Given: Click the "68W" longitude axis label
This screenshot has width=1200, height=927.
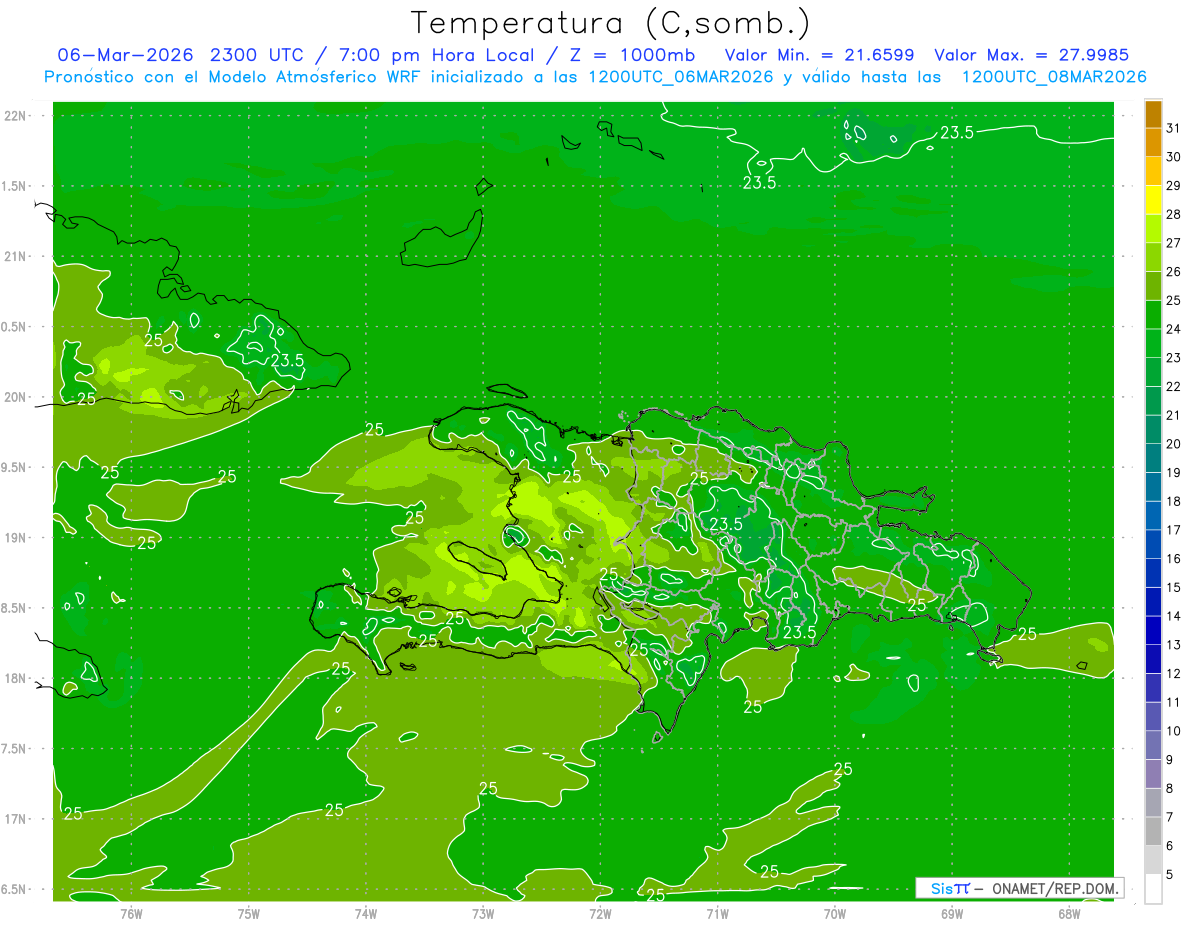Looking at the screenshot, I should pyautogui.click(x=1069, y=913).
